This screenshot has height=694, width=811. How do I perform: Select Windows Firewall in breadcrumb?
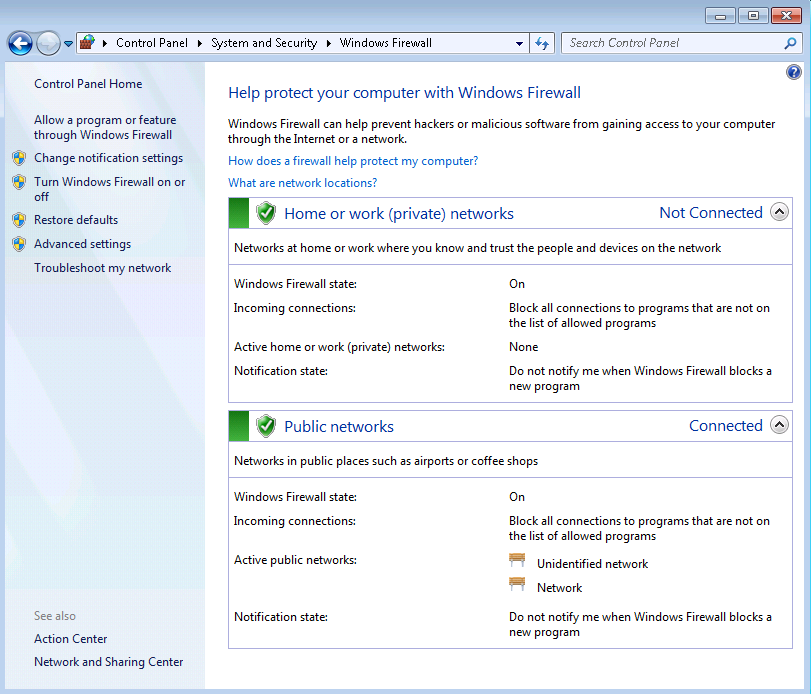coord(385,43)
